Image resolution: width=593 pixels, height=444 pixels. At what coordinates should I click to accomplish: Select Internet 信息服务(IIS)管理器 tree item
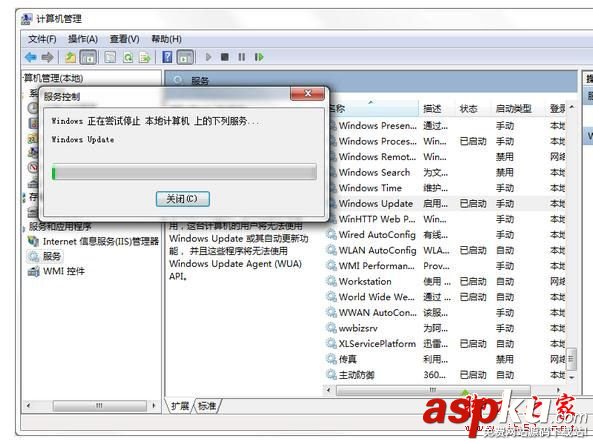(x=93, y=241)
